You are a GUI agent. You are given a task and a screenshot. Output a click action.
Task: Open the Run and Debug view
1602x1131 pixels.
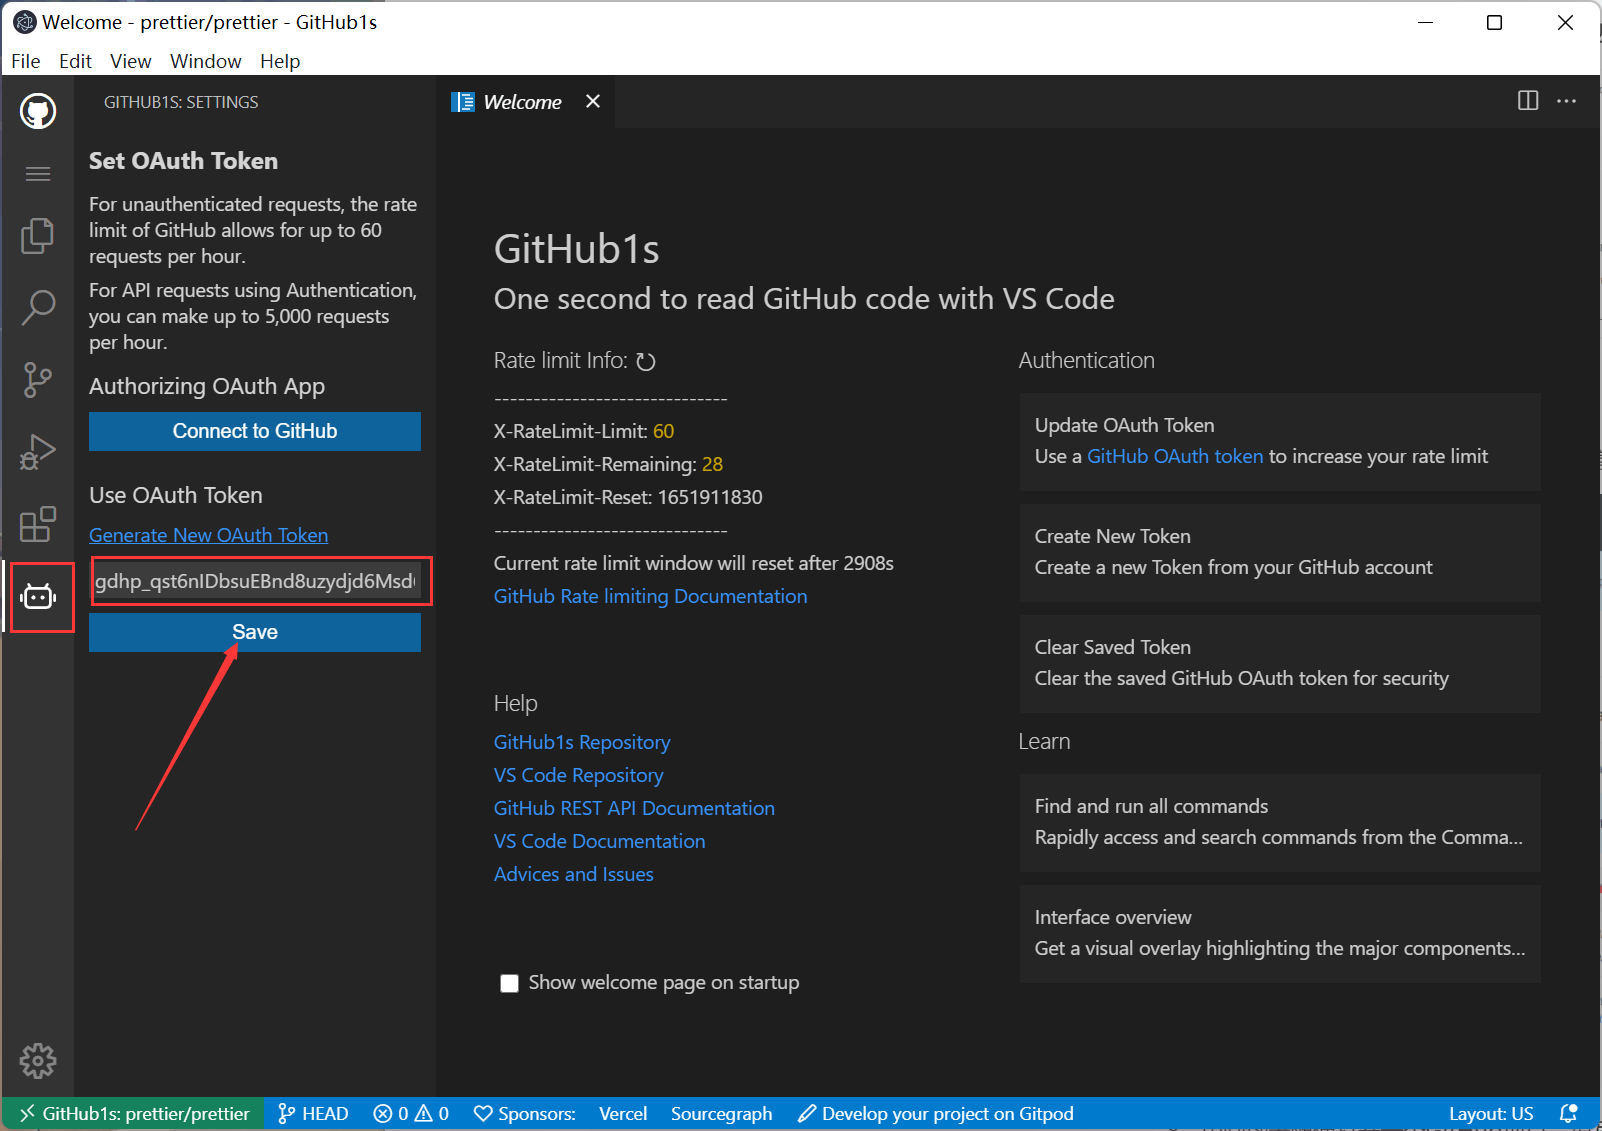(x=38, y=452)
